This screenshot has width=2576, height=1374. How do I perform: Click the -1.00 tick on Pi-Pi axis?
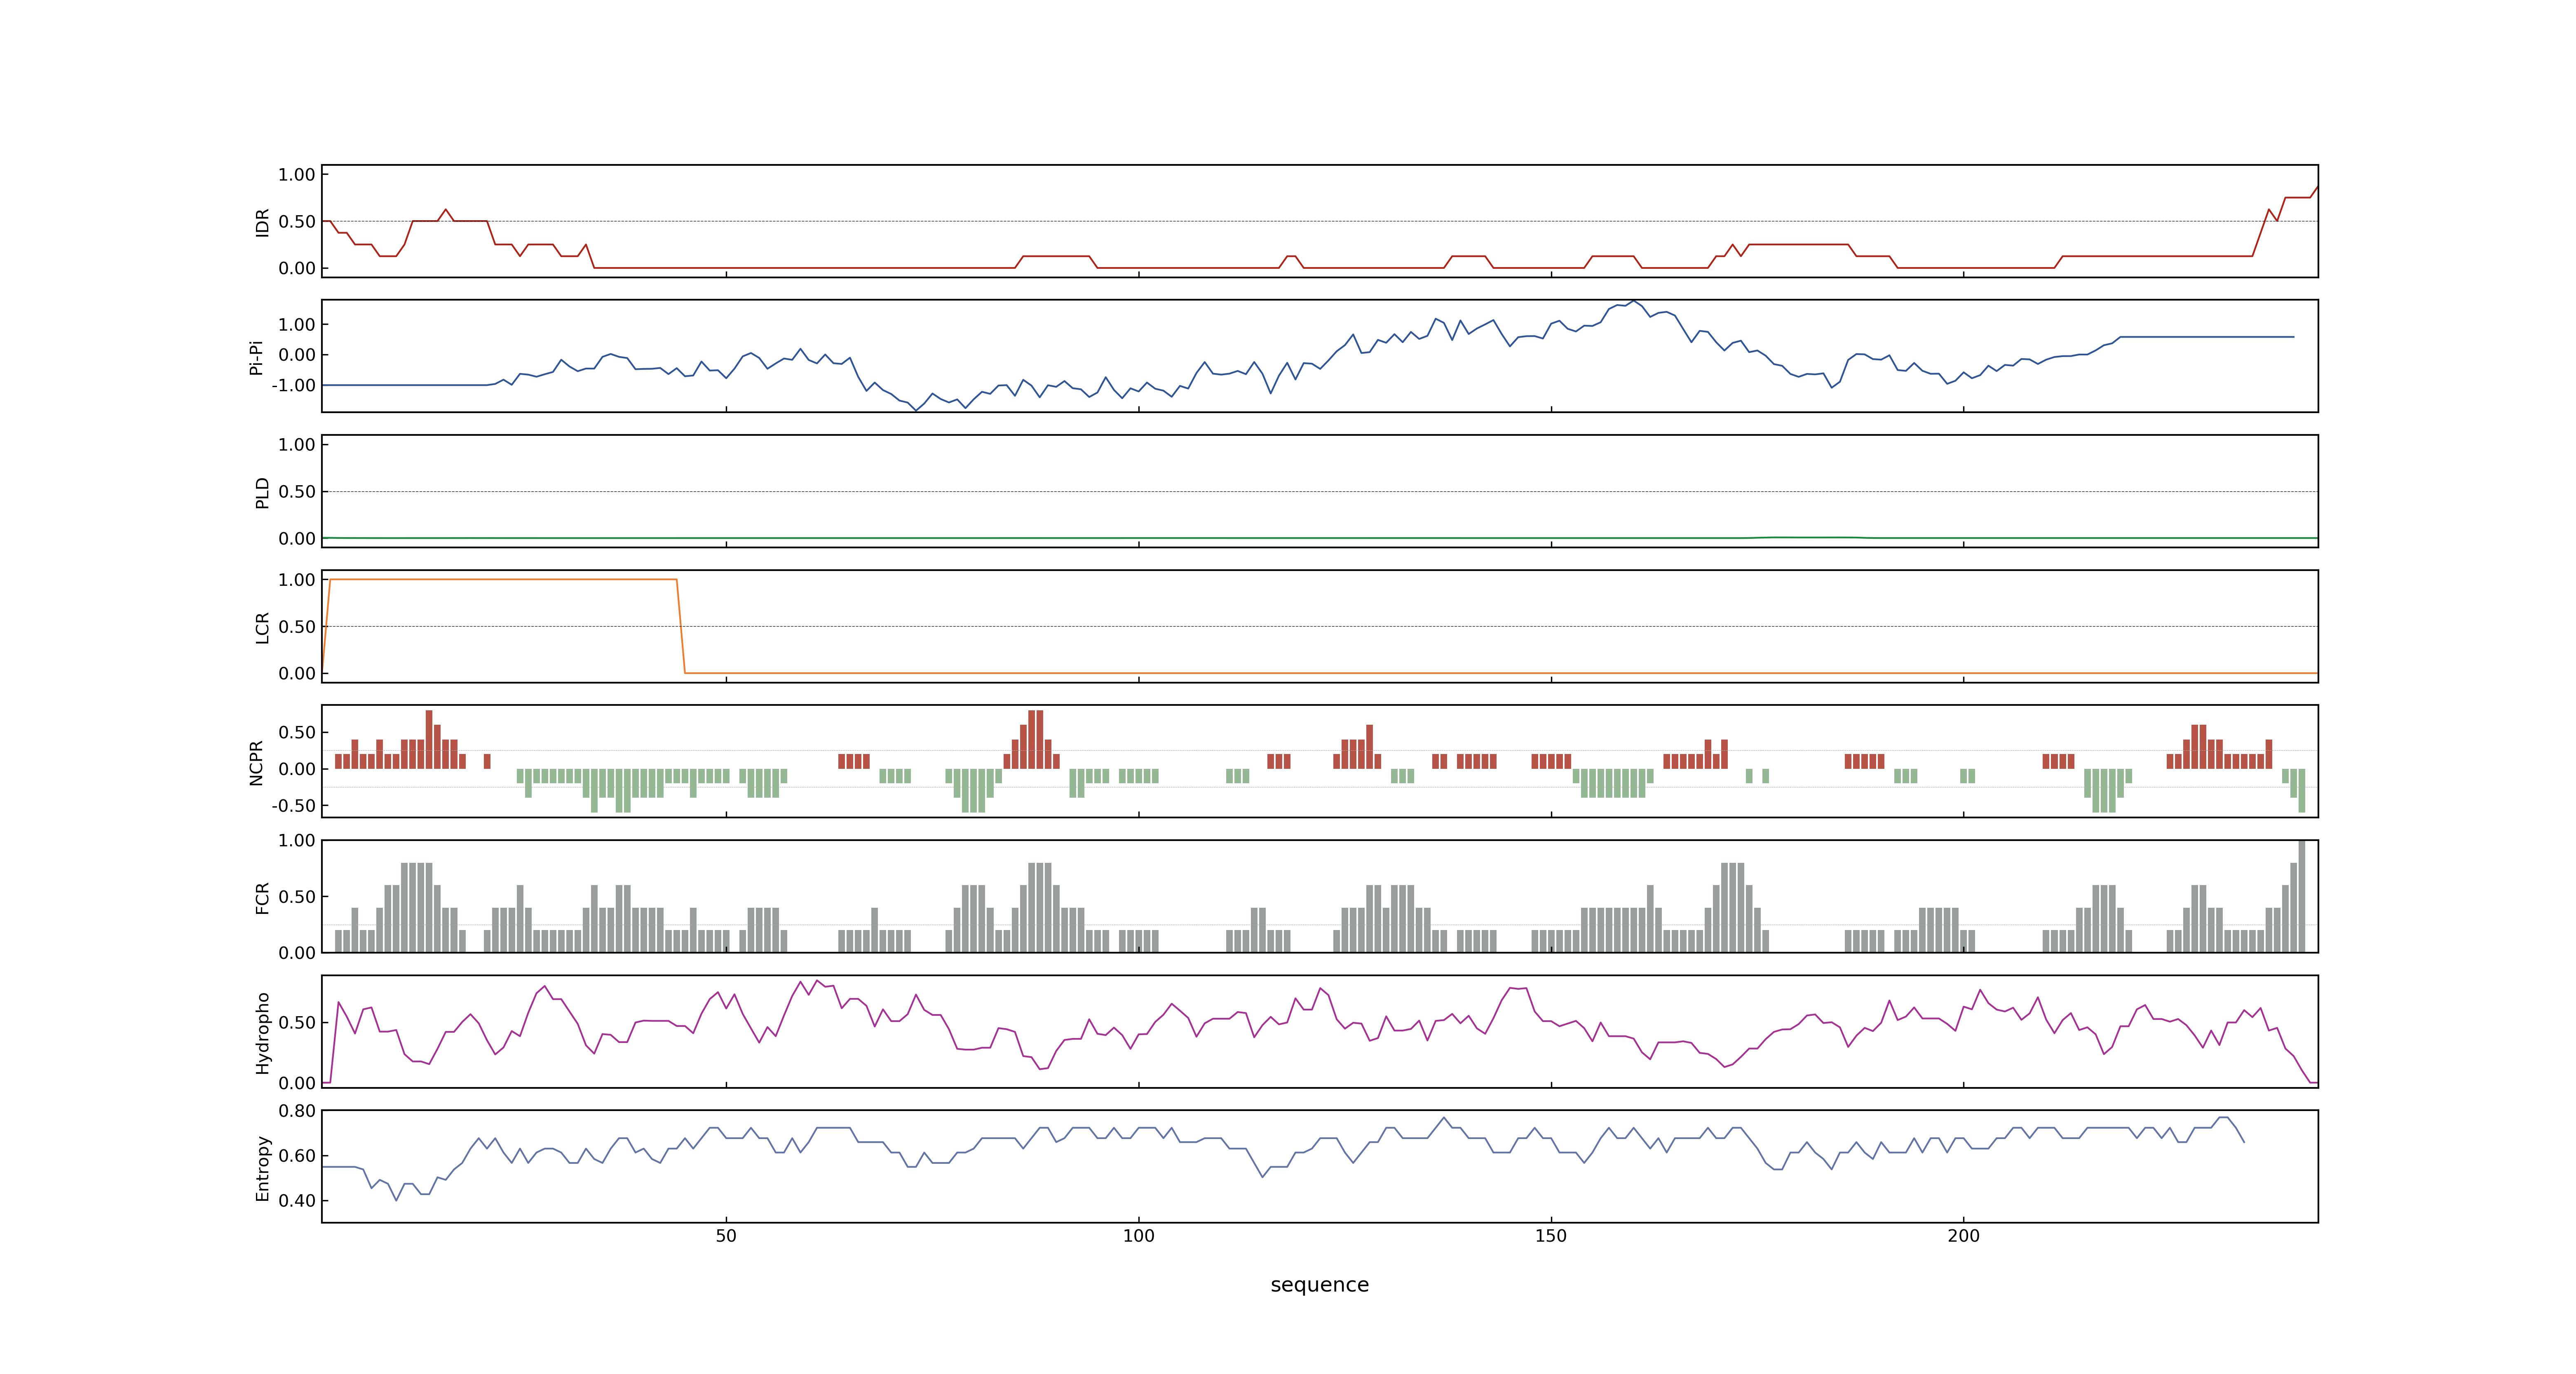[x=293, y=386]
